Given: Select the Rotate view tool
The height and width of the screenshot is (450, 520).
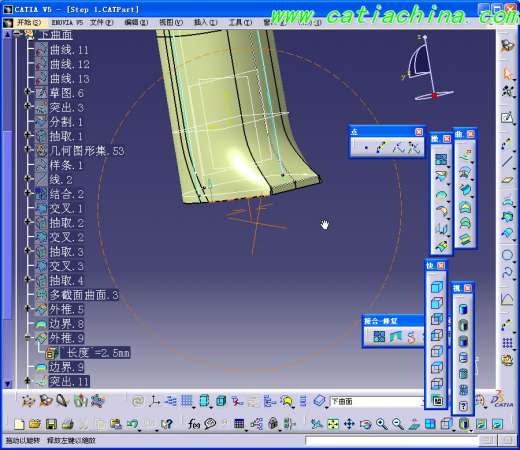Looking at the screenshot, I should point(365,424).
